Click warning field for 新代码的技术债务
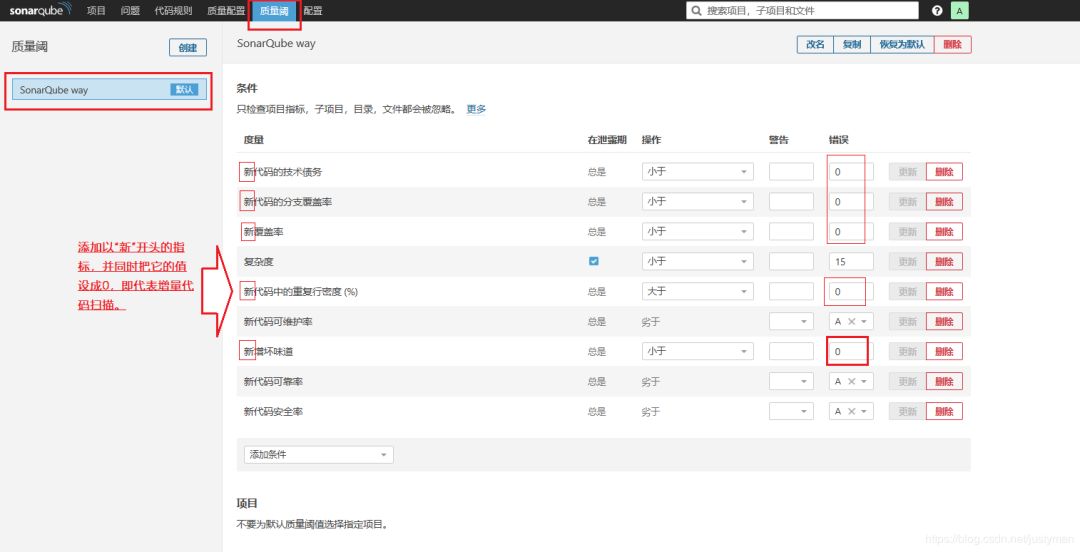Viewport: 1080px width, 552px height. click(x=791, y=172)
